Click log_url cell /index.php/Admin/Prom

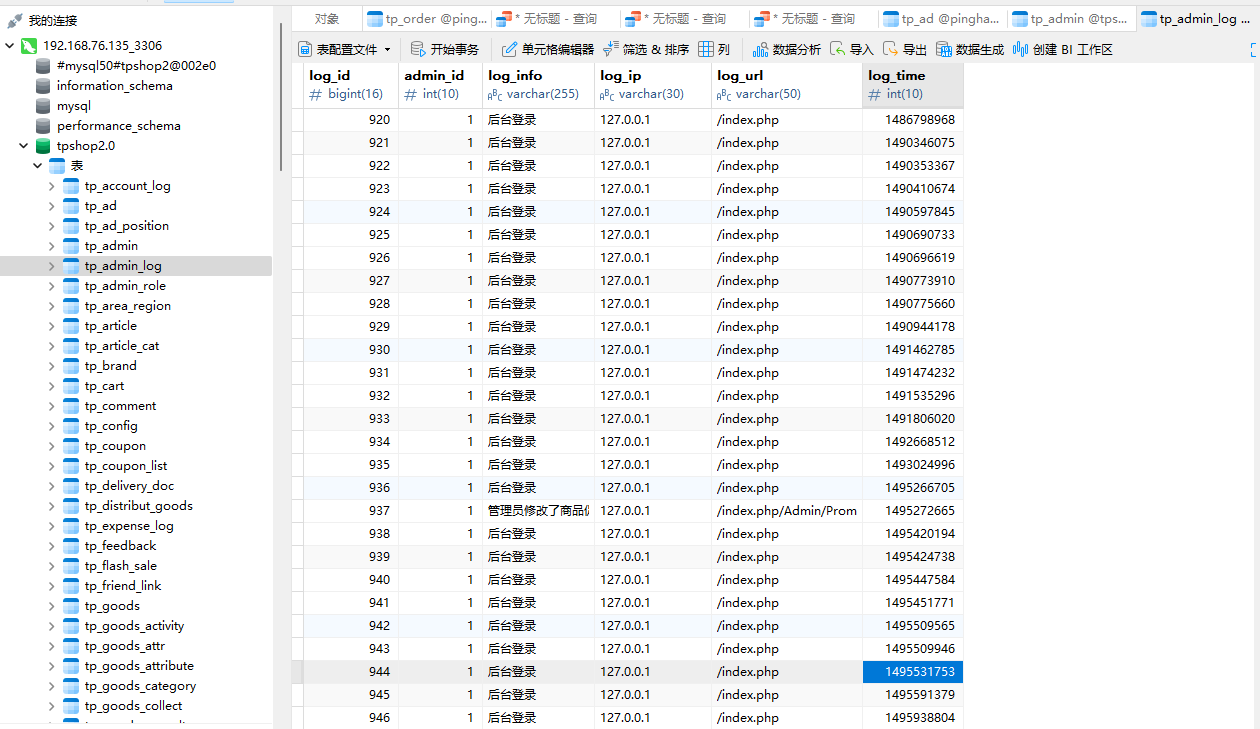tap(787, 511)
